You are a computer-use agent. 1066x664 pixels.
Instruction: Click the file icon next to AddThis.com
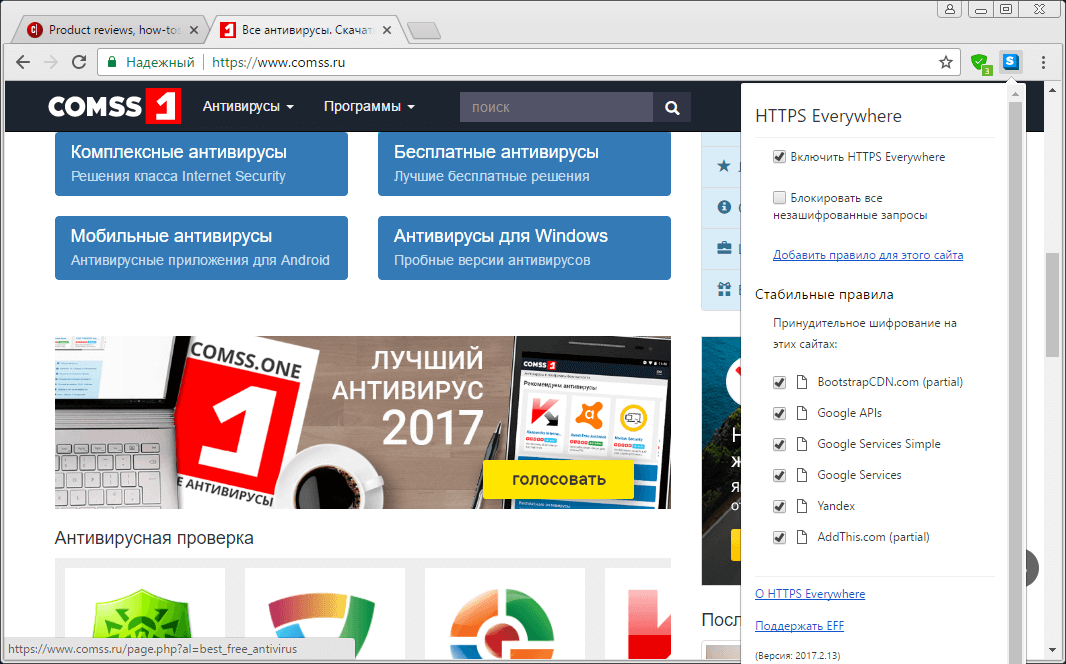click(x=802, y=537)
